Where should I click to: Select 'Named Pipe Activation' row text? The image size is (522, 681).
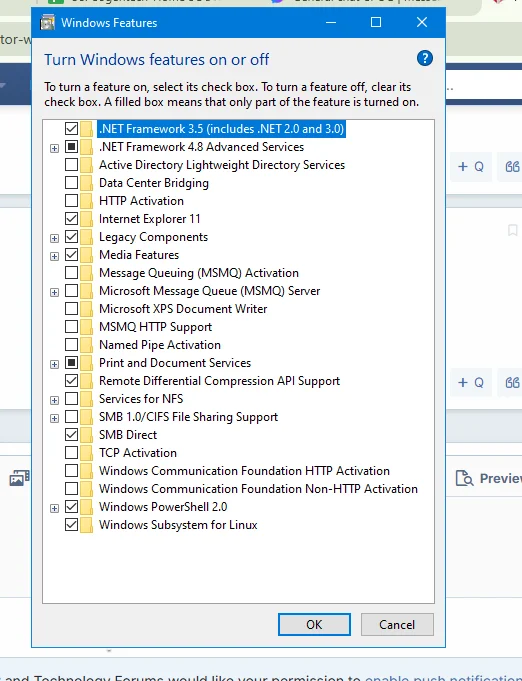[x=160, y=345]
